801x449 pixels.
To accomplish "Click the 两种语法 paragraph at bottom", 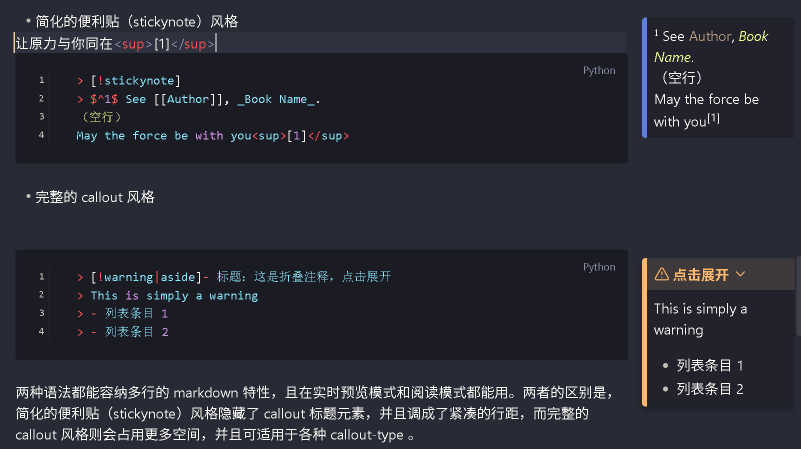I will point(314,414).
